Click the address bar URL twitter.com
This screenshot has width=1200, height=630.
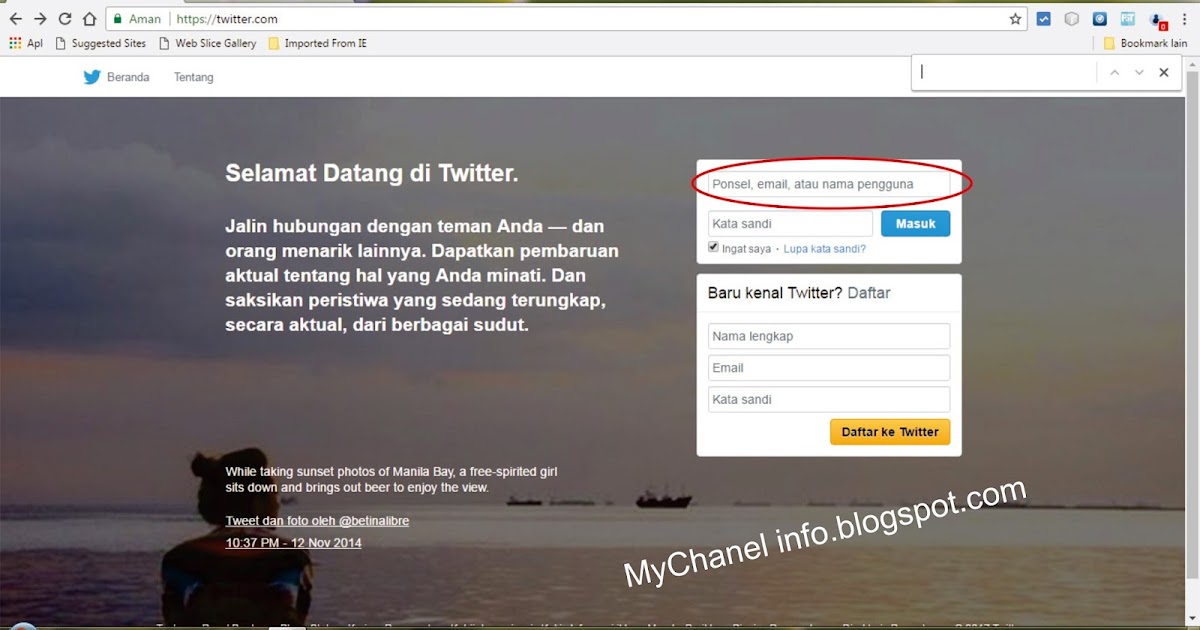click(227, 19)
